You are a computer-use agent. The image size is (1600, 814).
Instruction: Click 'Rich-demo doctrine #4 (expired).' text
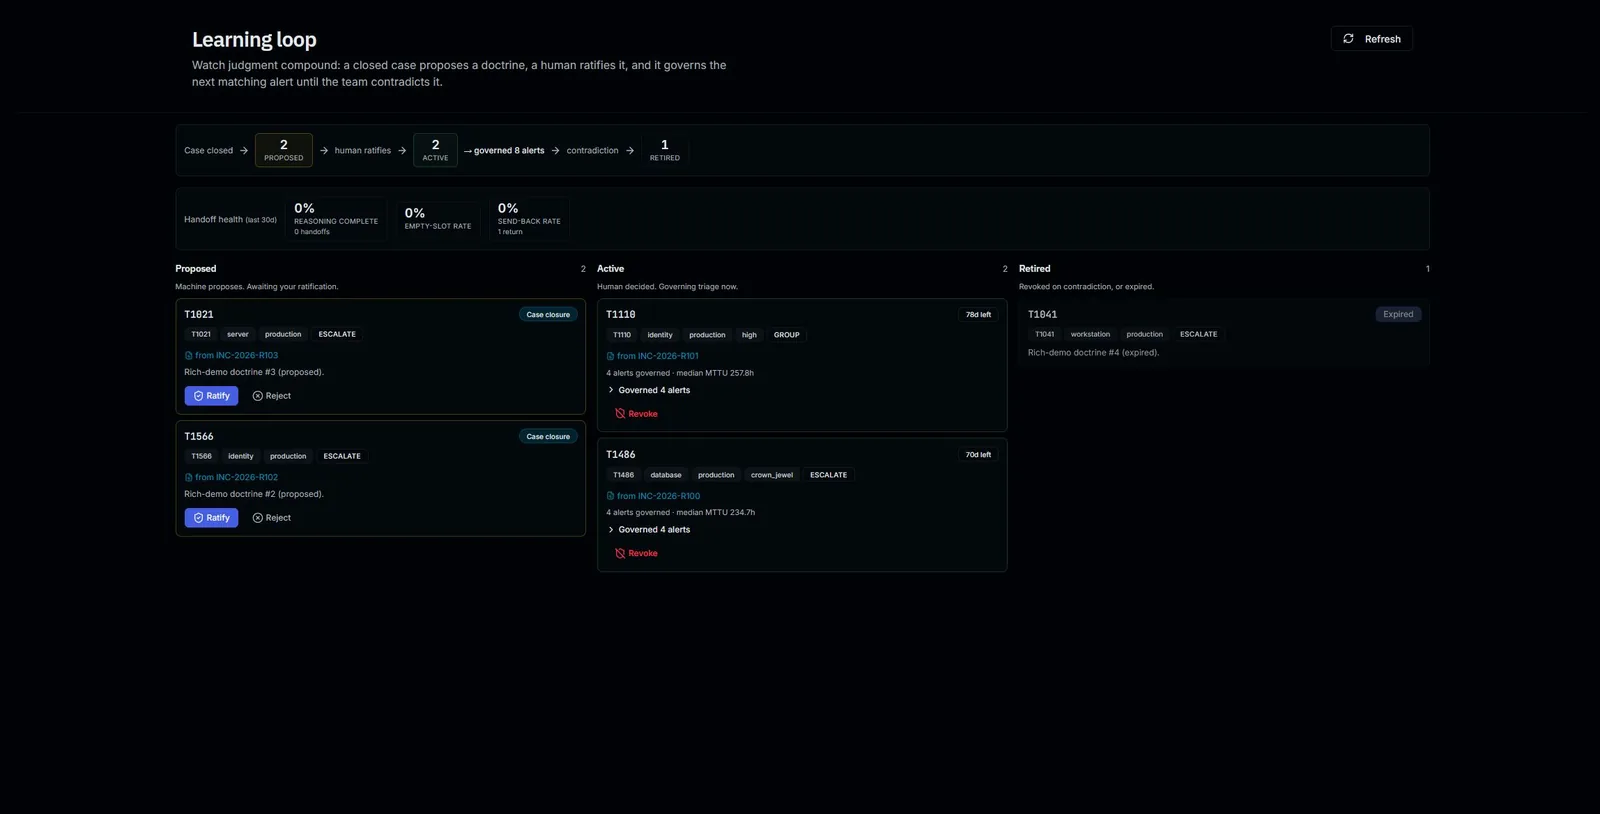tap(1093, 352)
